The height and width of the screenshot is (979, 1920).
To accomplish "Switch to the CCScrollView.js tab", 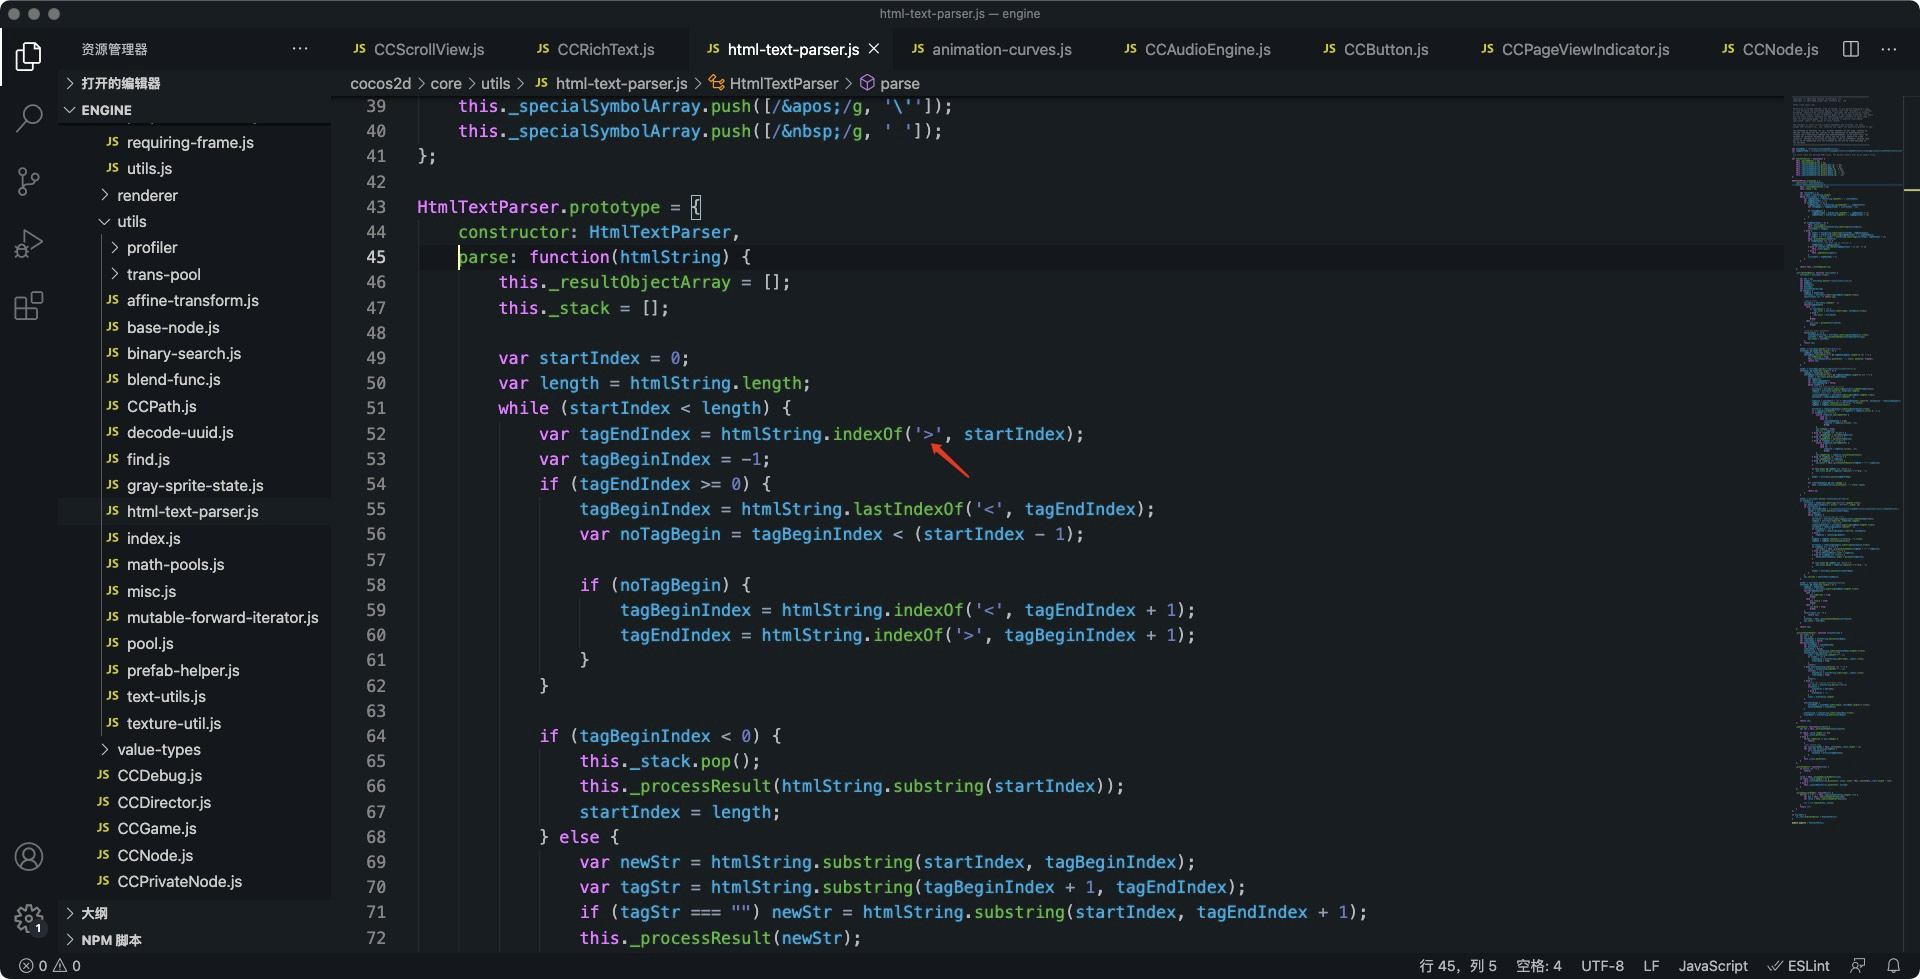I will [419, 49].
